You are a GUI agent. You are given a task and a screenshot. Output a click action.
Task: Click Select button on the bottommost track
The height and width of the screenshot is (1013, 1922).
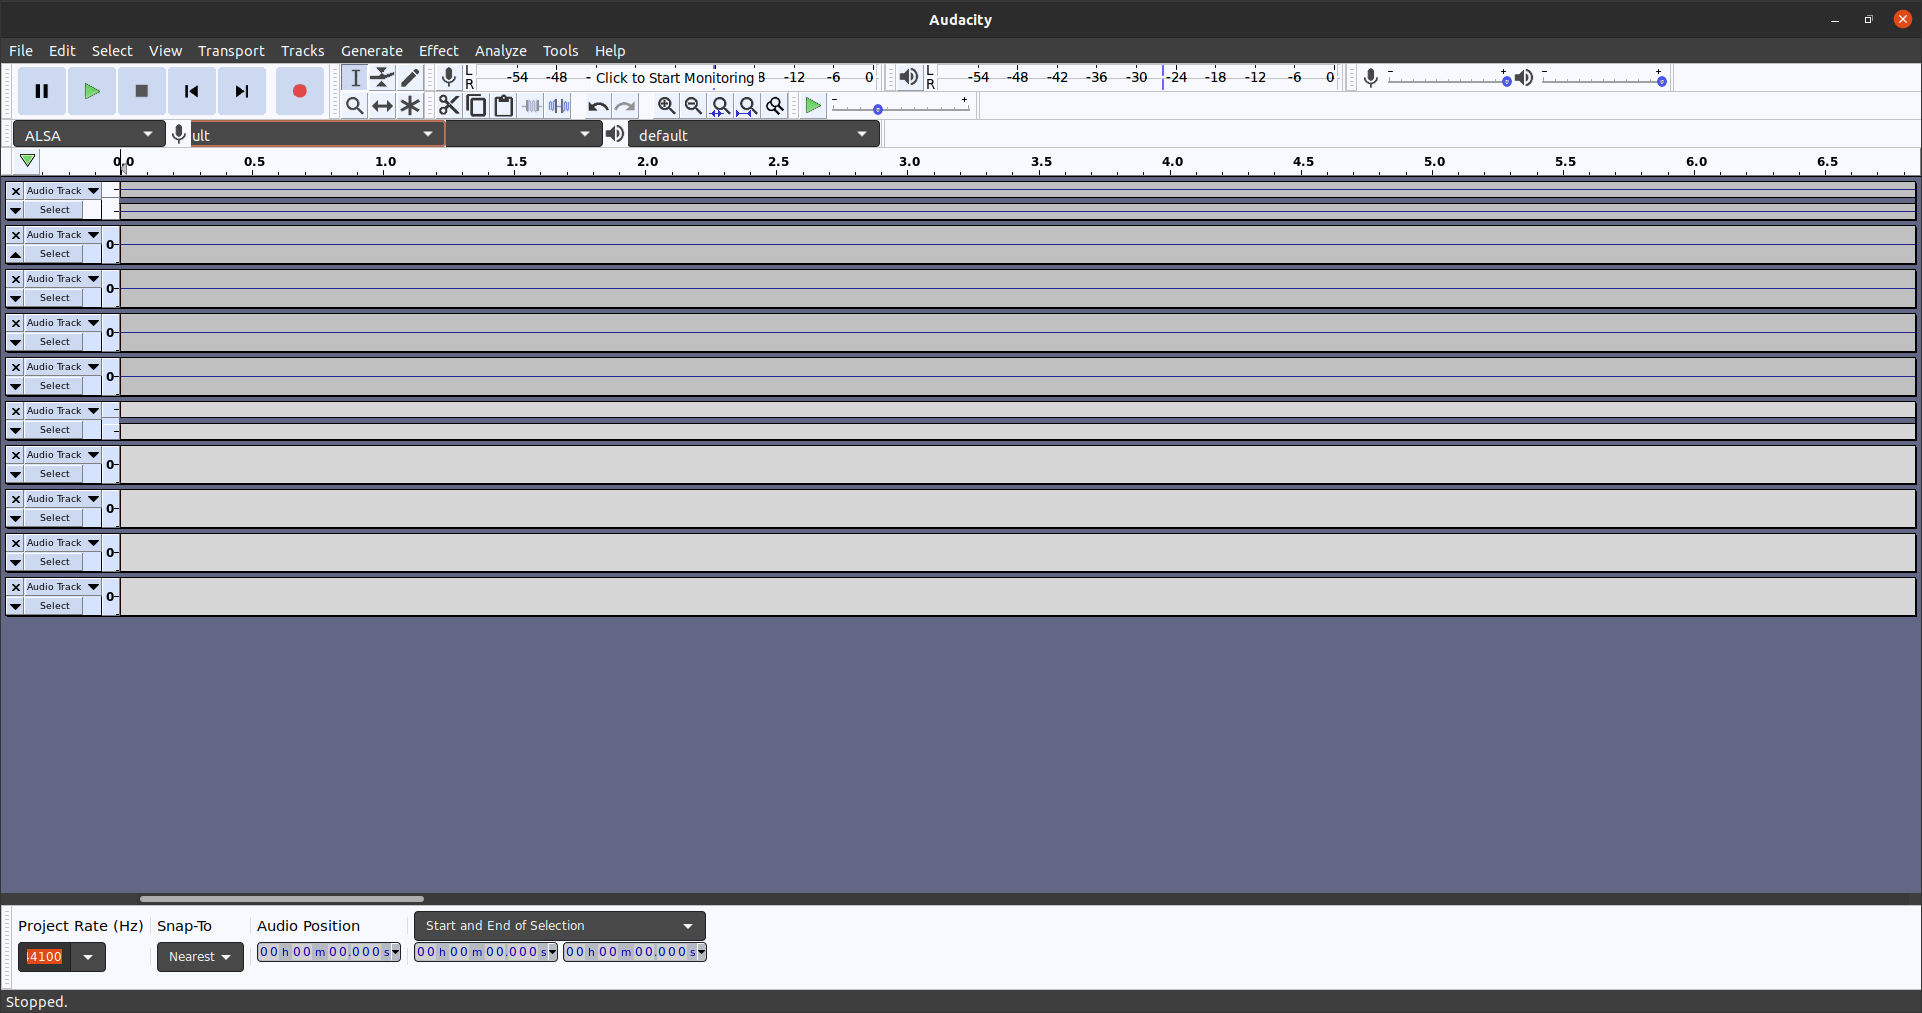(x=55, y=606)
